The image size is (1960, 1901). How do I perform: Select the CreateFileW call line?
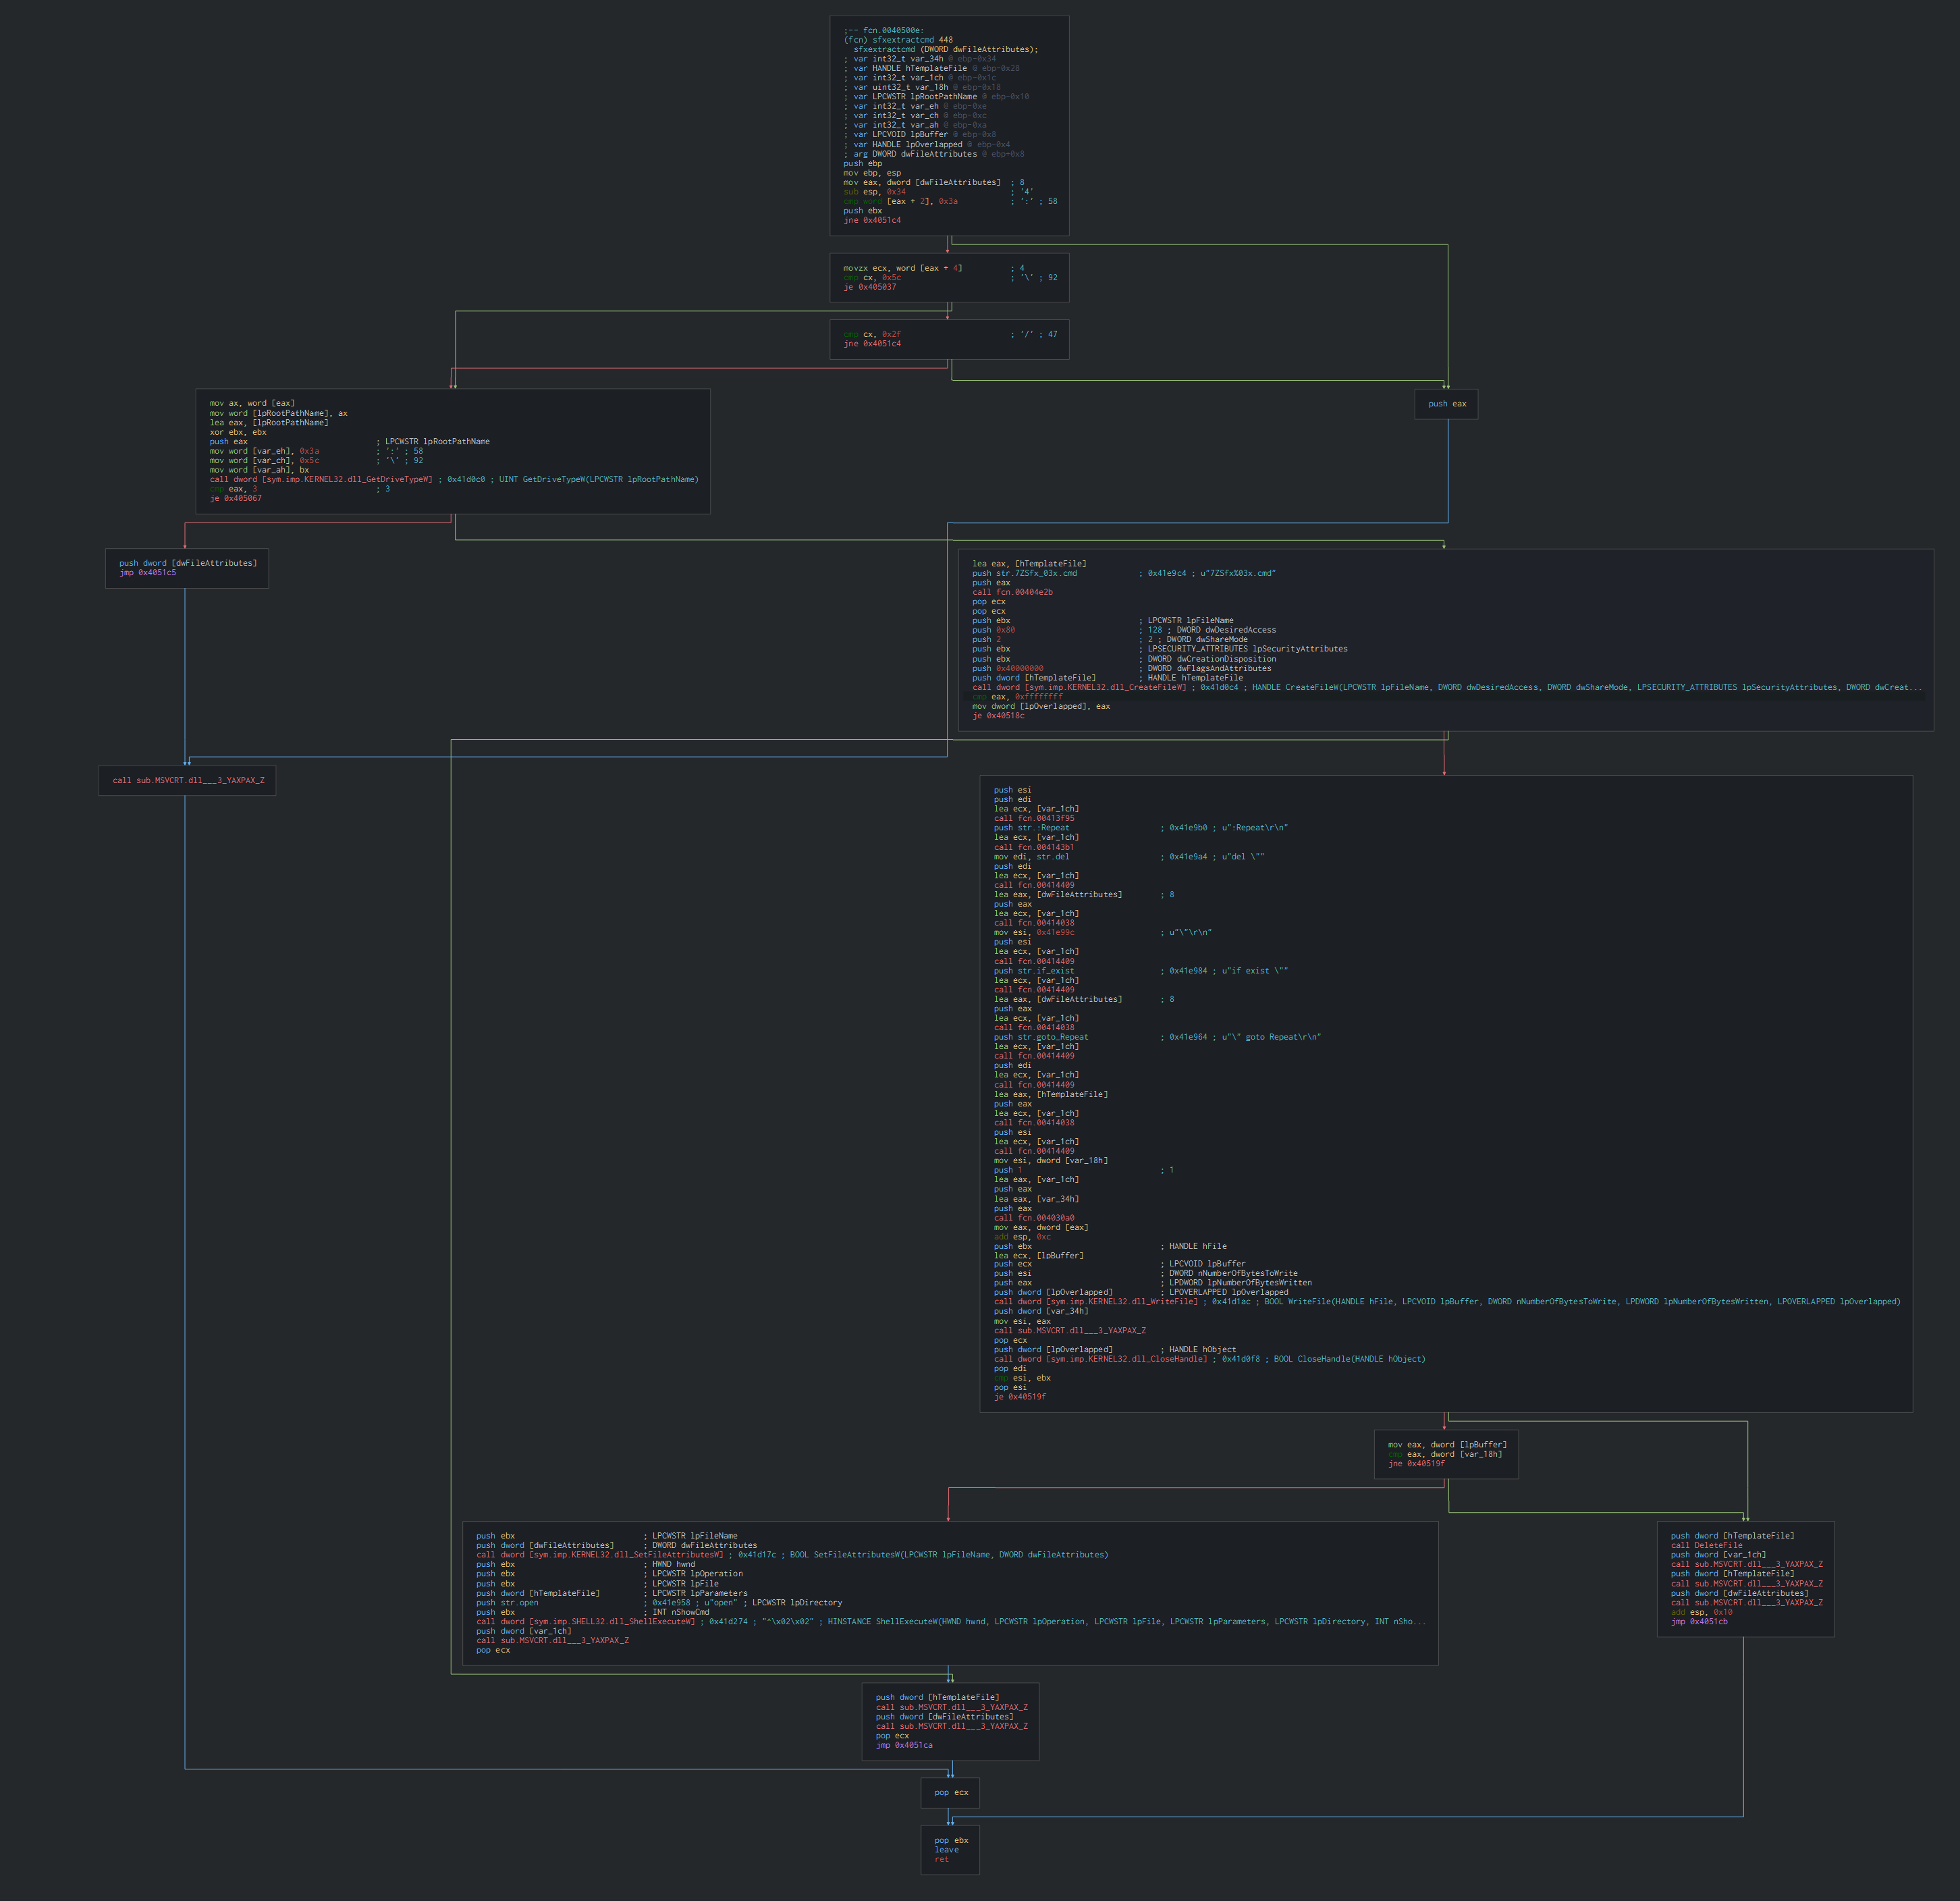point(1079,687)
